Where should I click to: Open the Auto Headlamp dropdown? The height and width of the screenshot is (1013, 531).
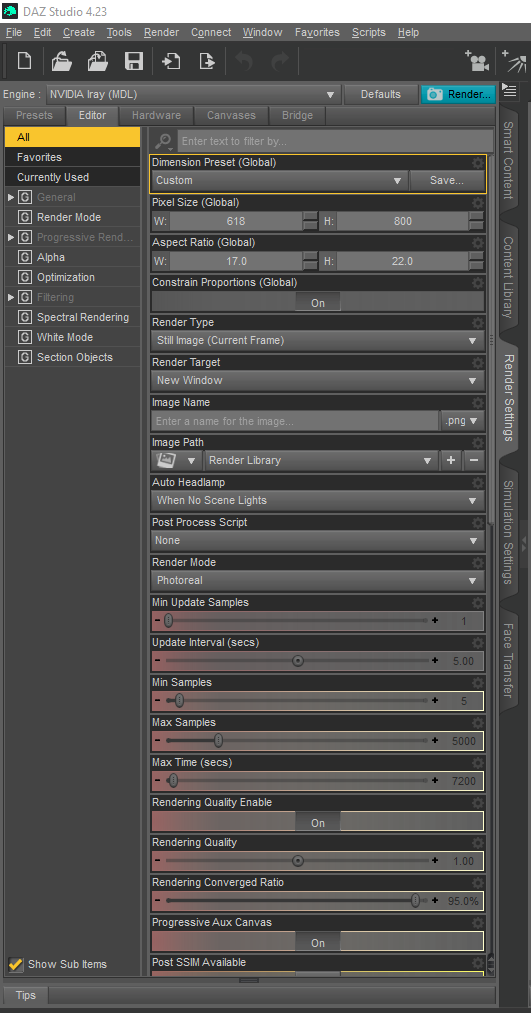point(317,501)
